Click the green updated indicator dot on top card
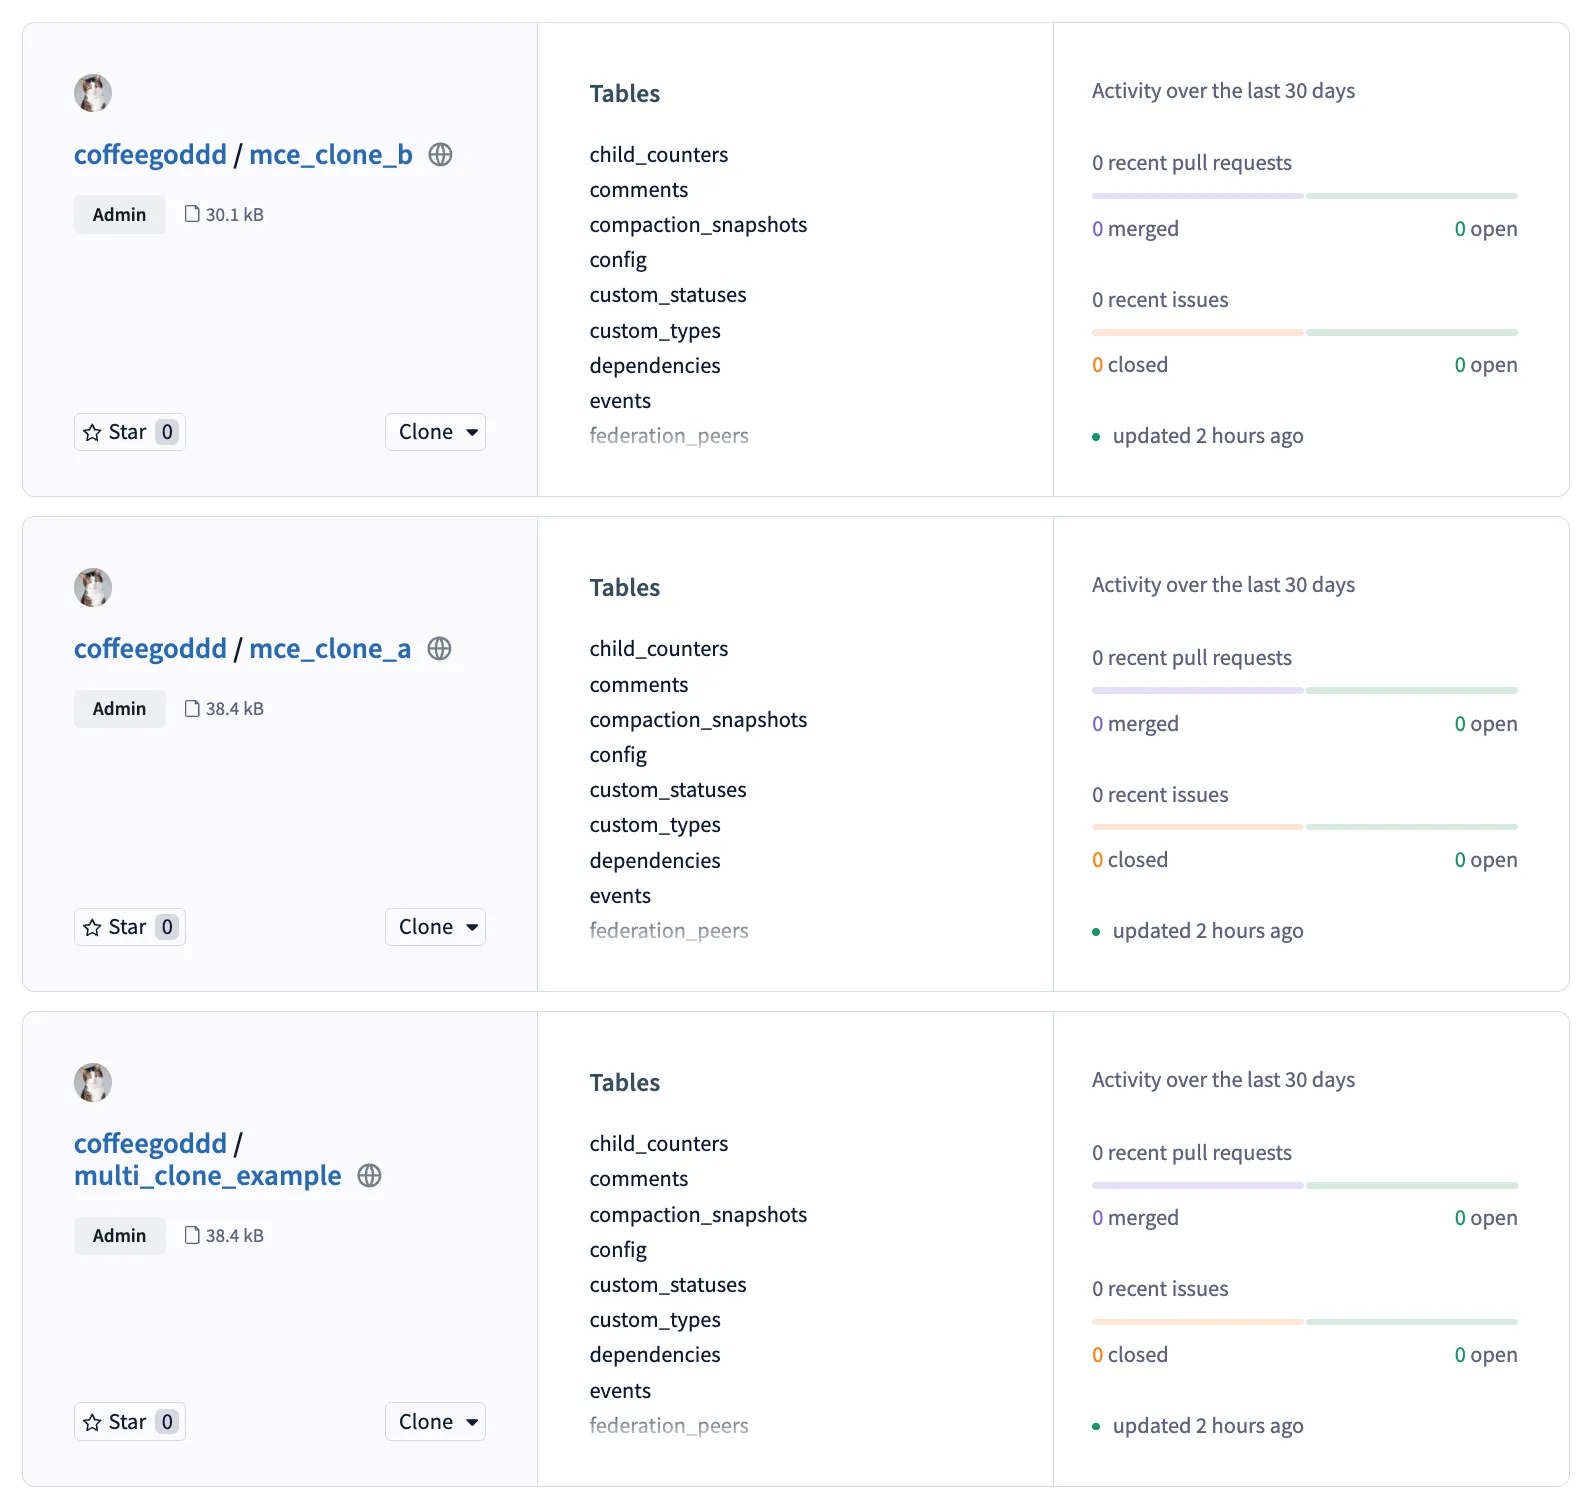Screen dimensions: 1596x1504 1096,437
